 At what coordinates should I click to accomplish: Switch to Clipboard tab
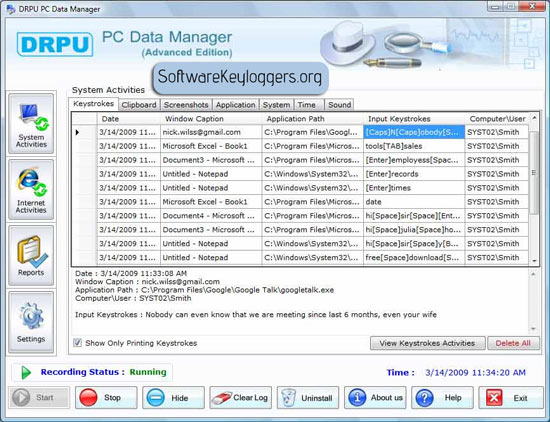(x=139, y=105)
